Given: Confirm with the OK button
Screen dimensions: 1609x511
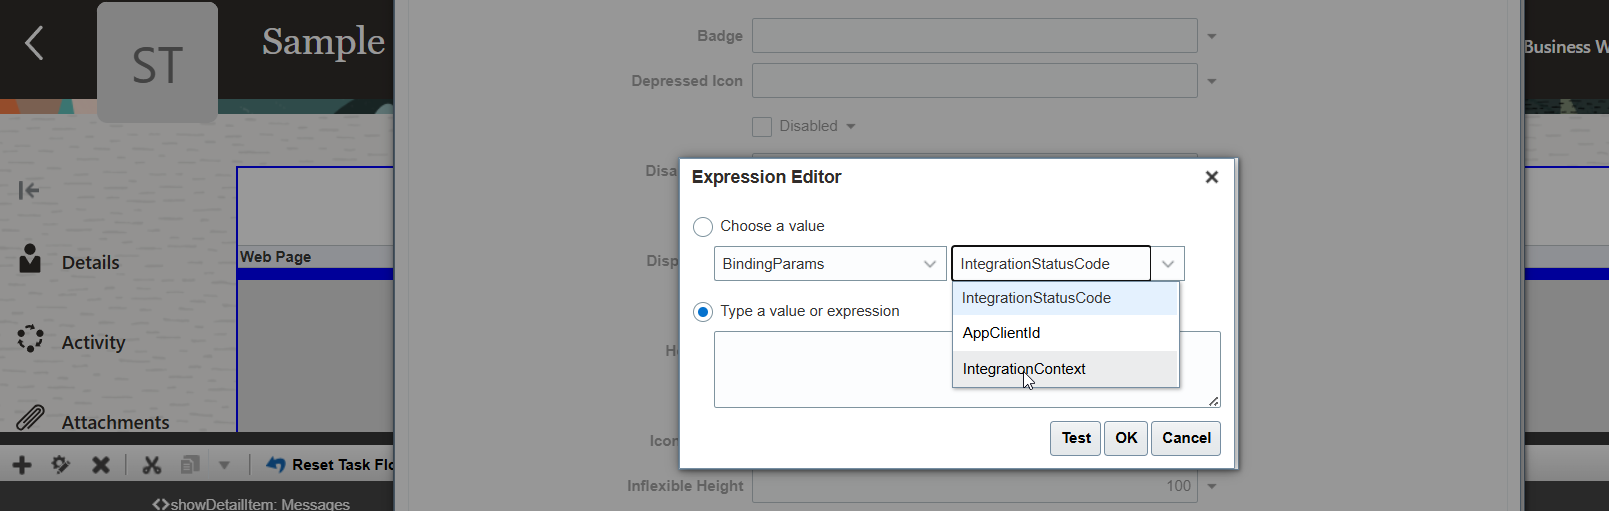Looking at the screenshot, I should (1126, 438).
